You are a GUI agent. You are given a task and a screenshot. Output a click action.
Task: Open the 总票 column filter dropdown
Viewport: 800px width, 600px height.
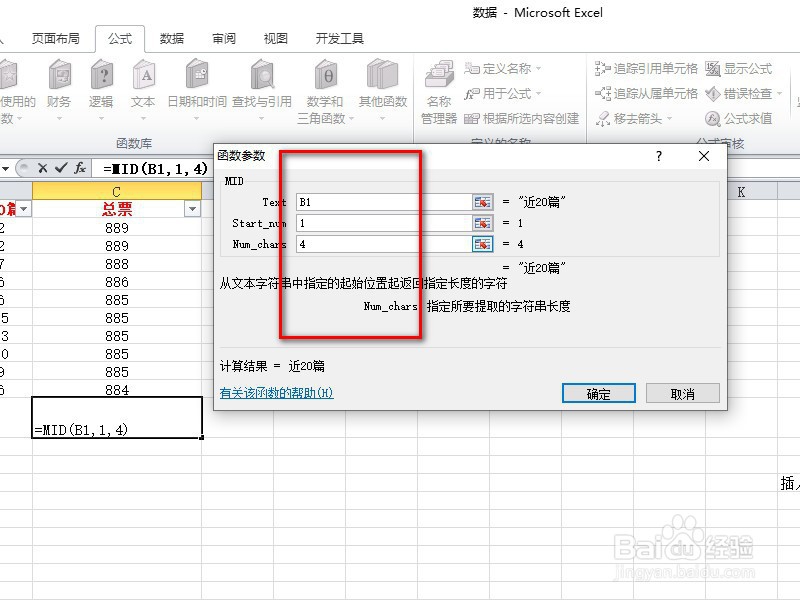pyautogui.click(x=192, y=209)
